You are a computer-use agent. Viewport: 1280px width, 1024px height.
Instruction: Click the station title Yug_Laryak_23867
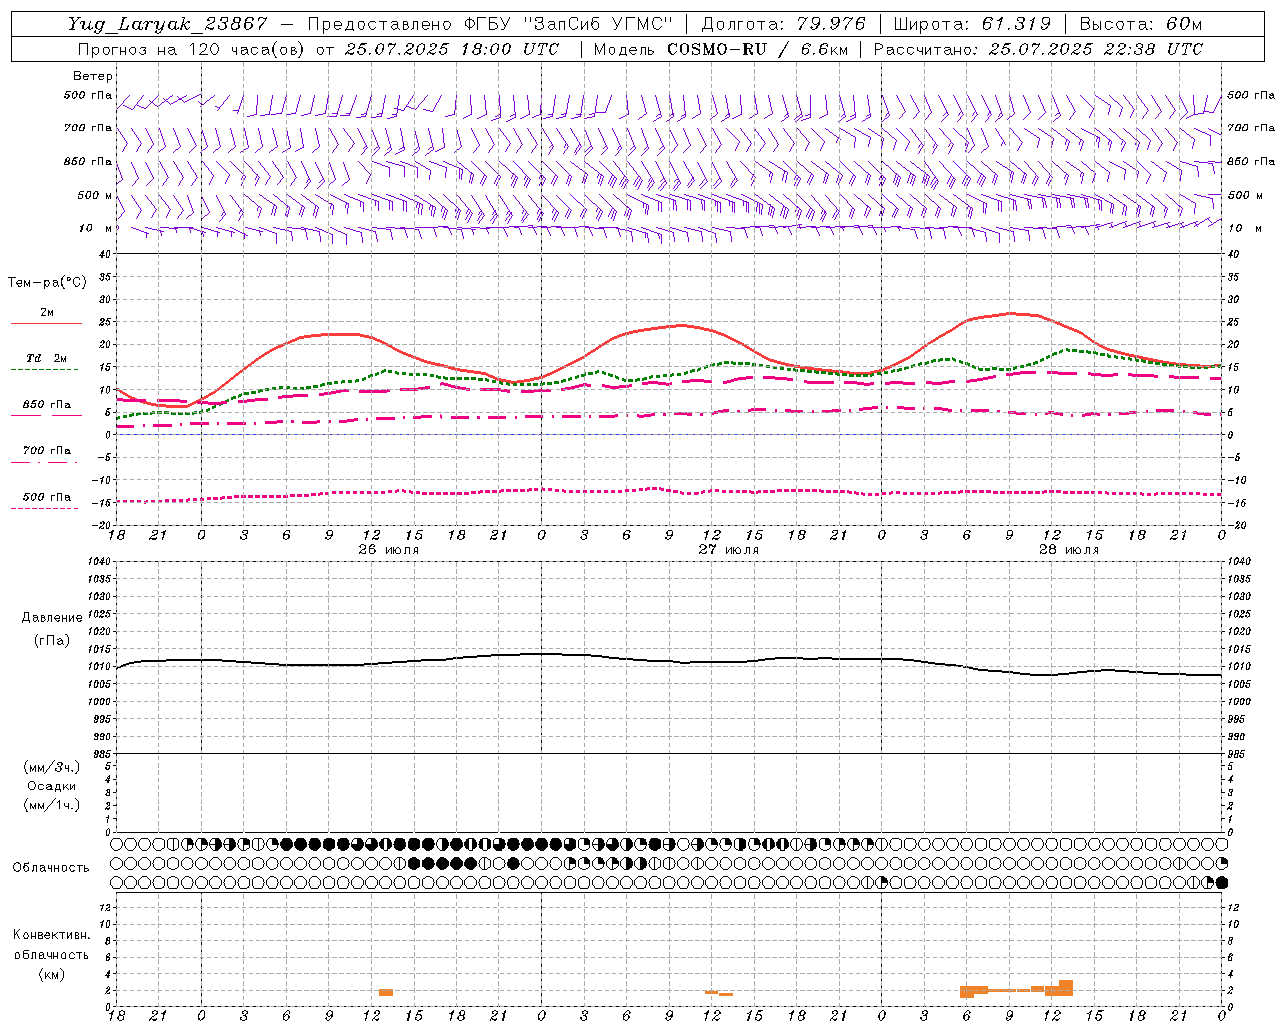tap(167, 24)
